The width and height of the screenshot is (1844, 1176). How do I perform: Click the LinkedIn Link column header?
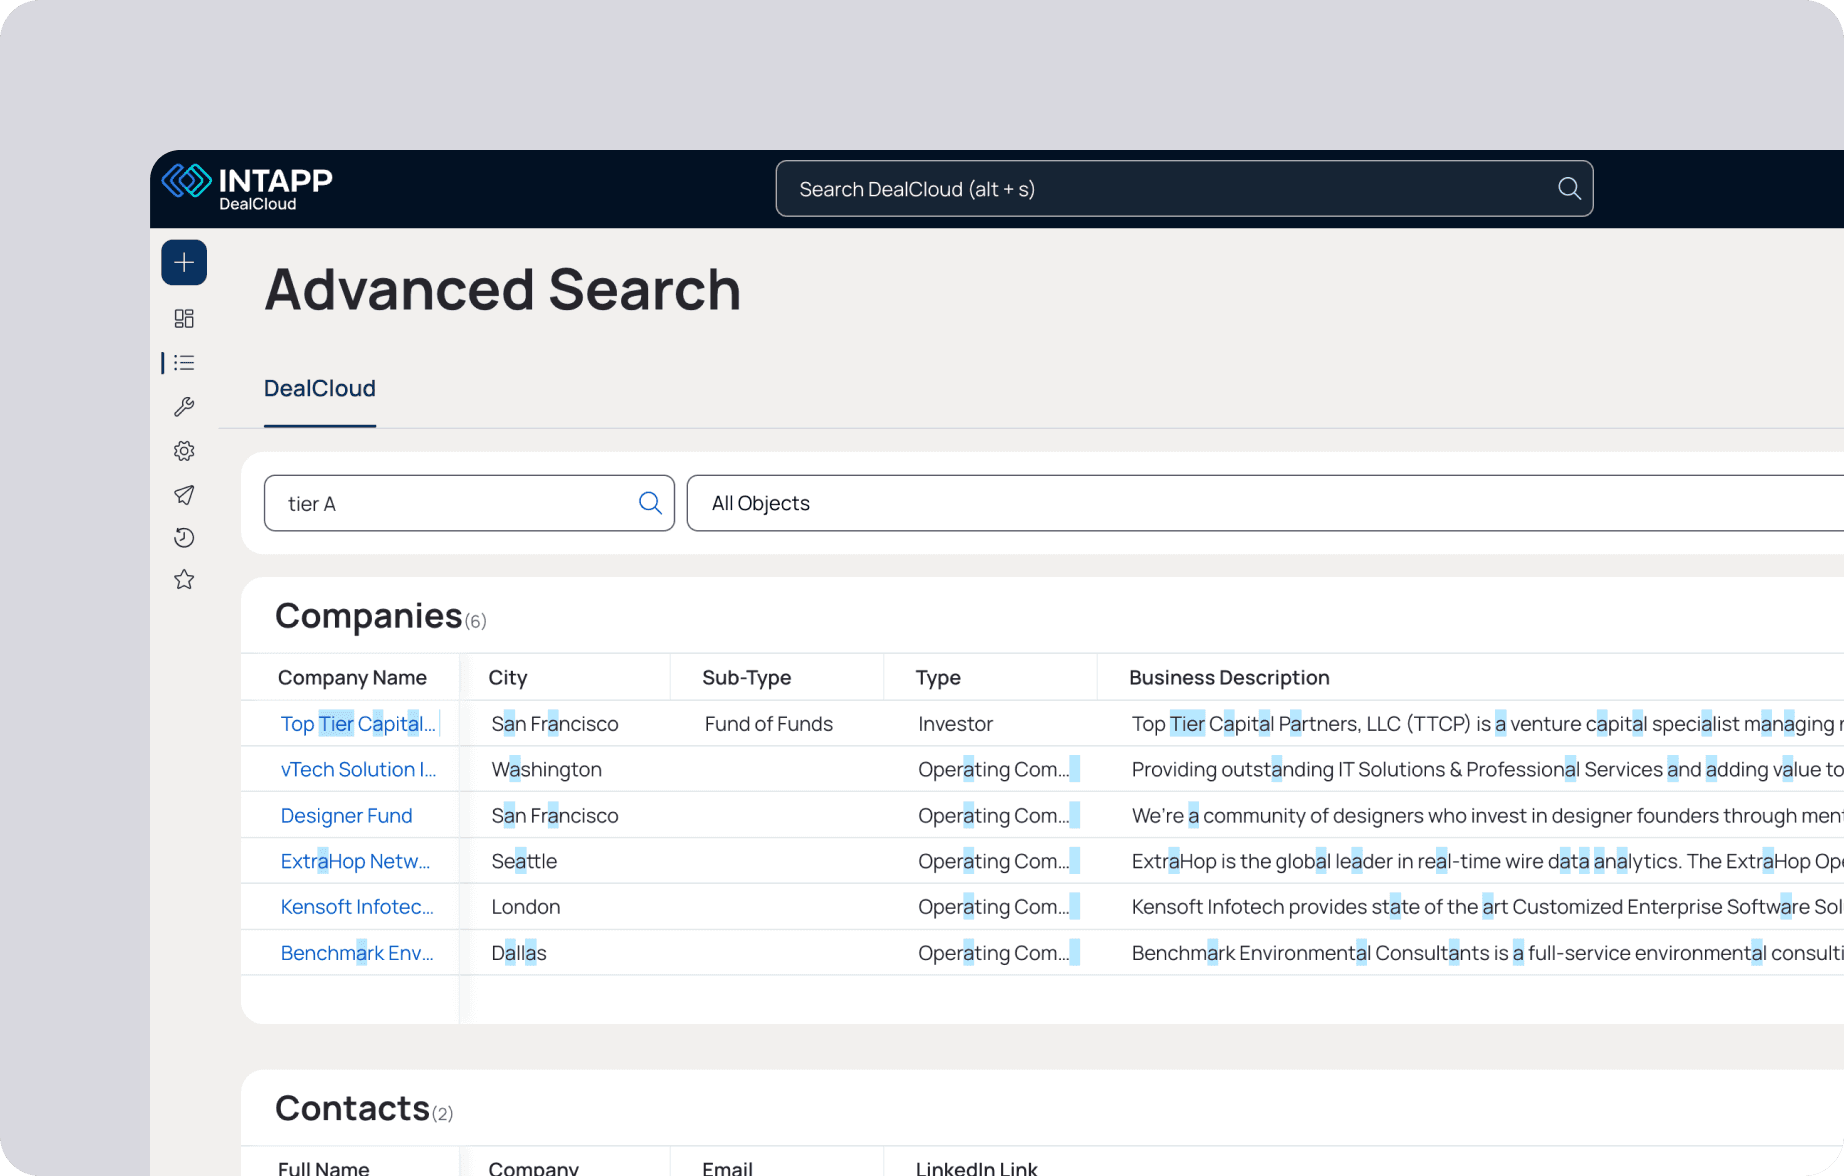[977, 1168]
